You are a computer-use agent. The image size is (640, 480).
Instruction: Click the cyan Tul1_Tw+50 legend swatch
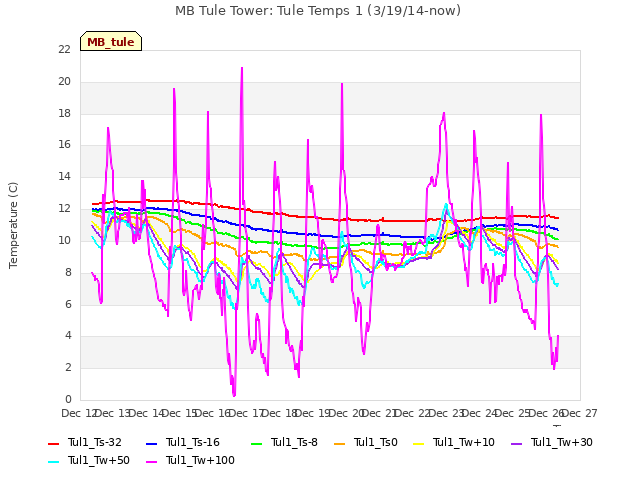(53, 461)
